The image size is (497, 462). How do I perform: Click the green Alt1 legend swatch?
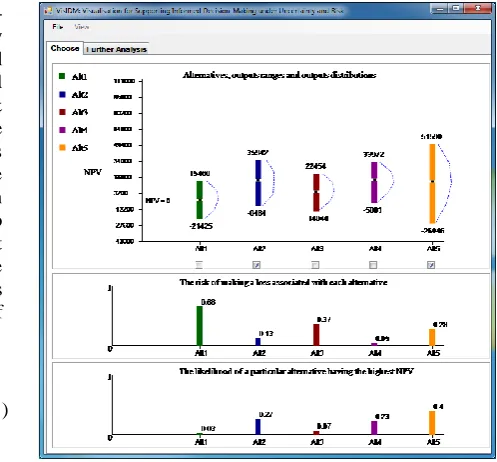[62, 76]
